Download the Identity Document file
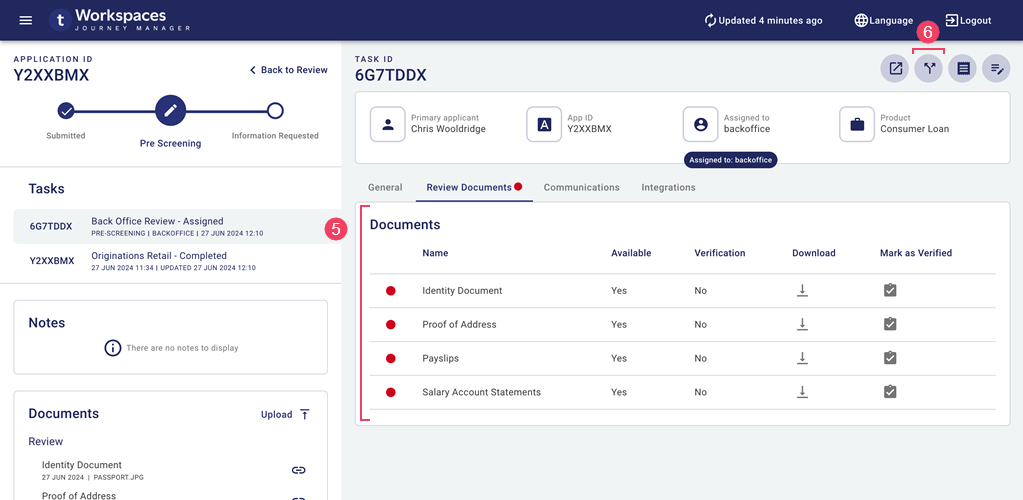 (802, 291)
